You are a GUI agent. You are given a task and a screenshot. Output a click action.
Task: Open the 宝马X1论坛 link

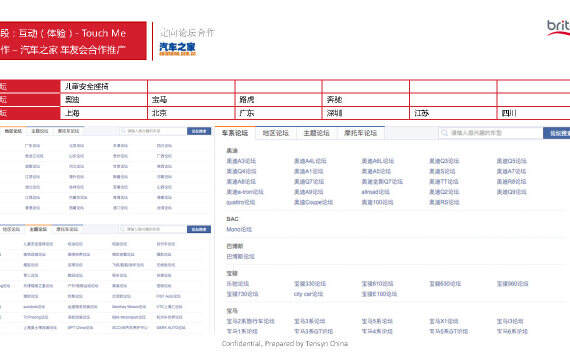[x=443, y=321]
